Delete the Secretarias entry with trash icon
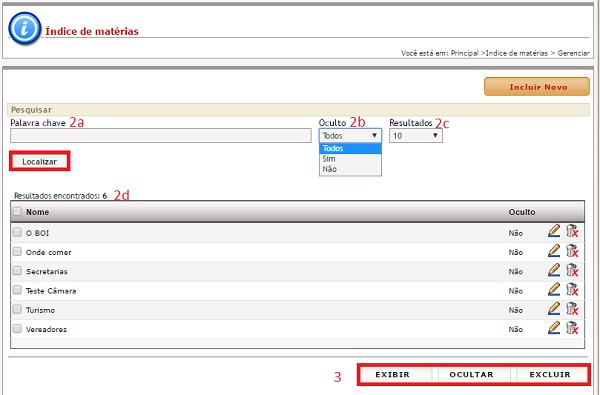600x395 pixels. pos(572,270)
